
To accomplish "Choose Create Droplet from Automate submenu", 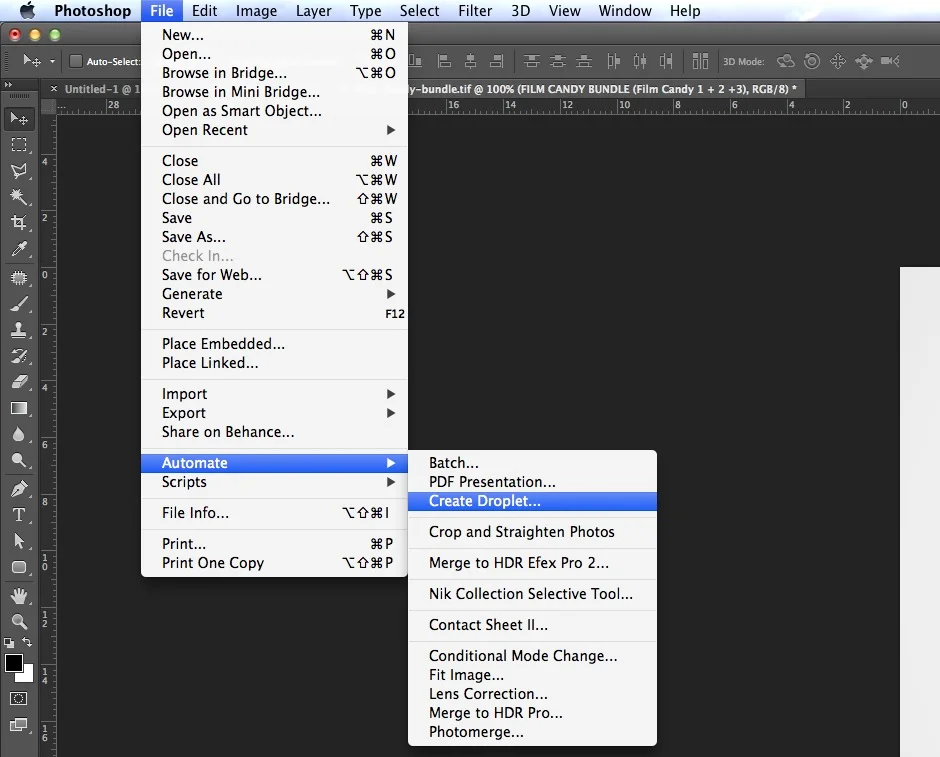I will point(532,501).
